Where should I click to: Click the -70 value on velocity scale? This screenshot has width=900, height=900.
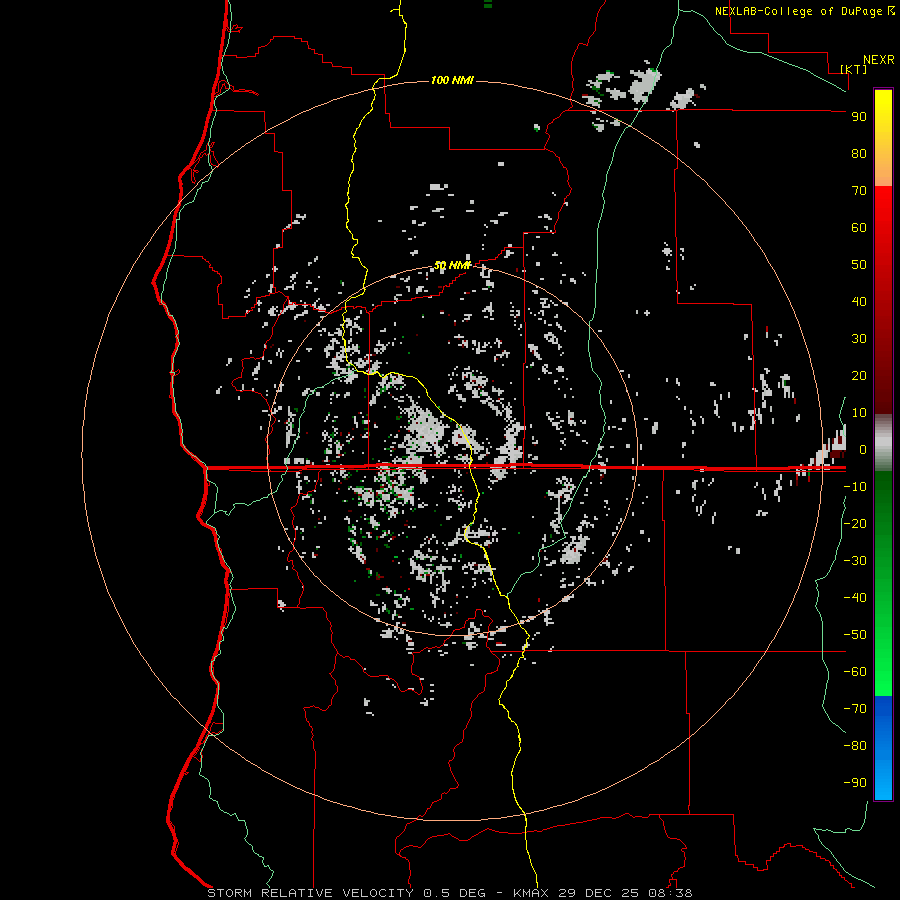click(855, 709)
